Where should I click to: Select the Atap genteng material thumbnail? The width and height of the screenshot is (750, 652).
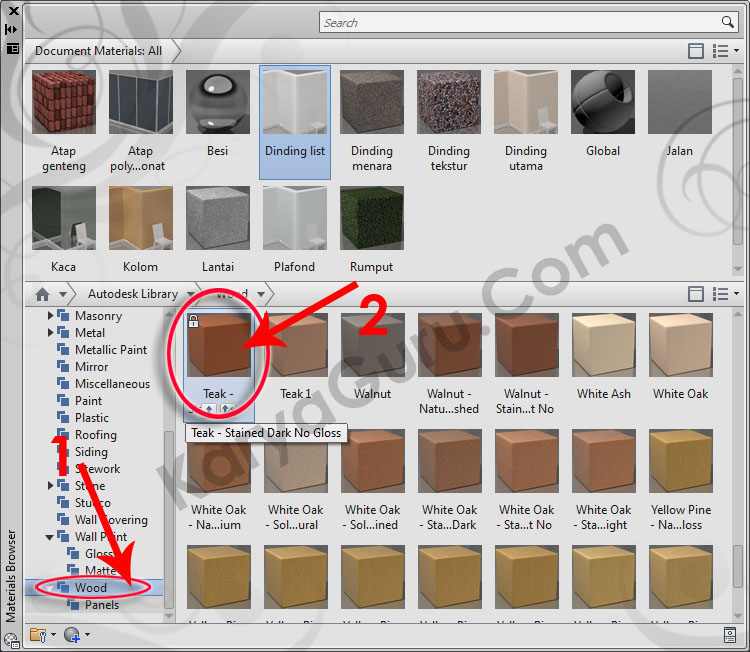coord(64,121)
